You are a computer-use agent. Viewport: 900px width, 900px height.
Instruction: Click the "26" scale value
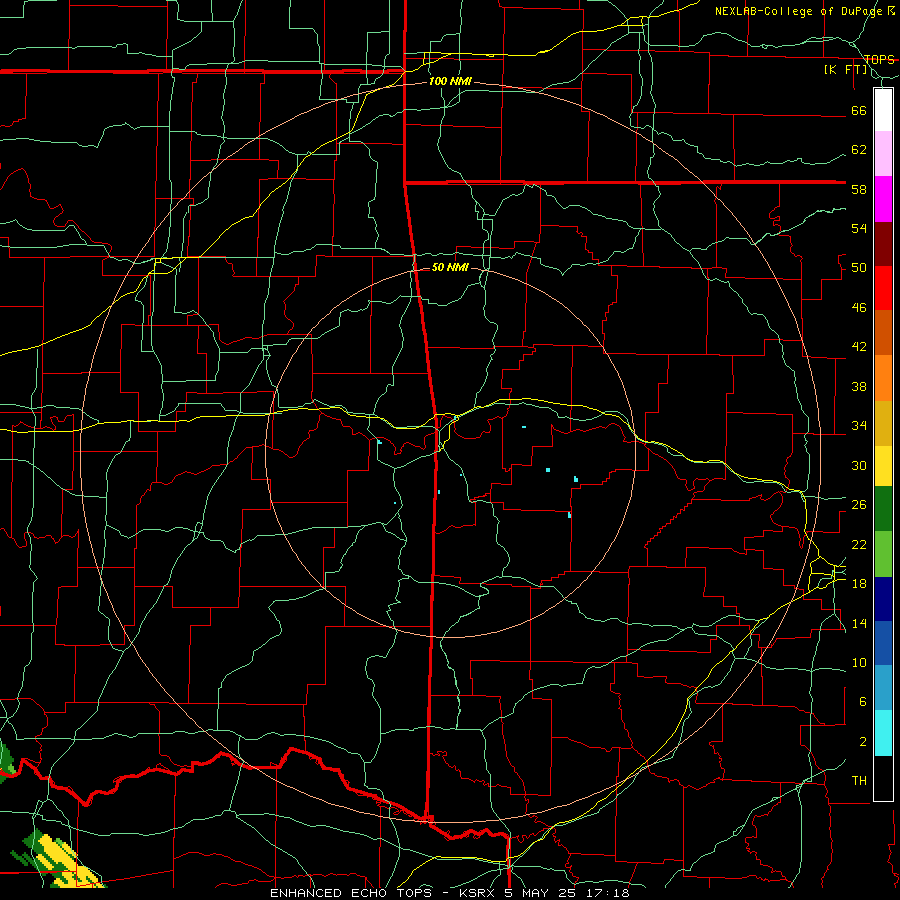click(859, 505)
